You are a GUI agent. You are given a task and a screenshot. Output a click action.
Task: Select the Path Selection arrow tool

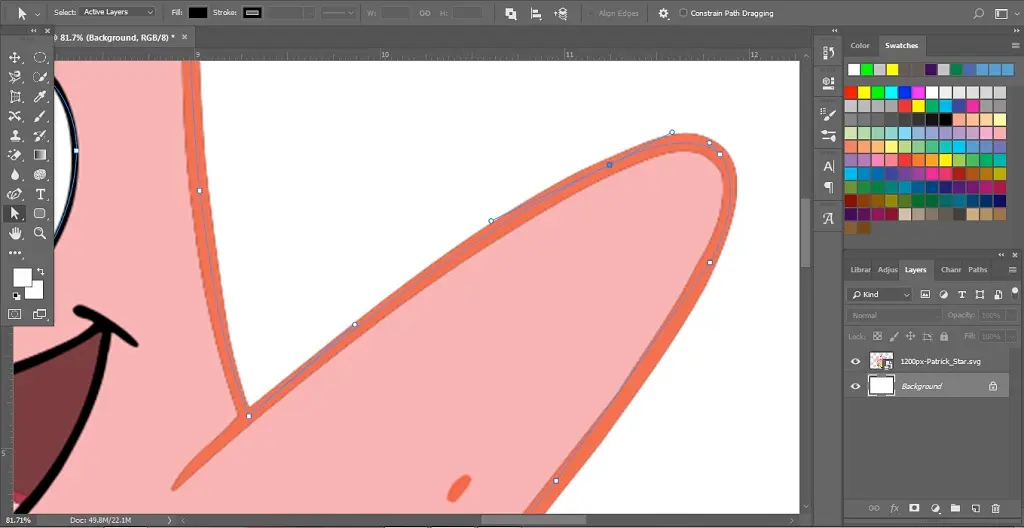15,213
